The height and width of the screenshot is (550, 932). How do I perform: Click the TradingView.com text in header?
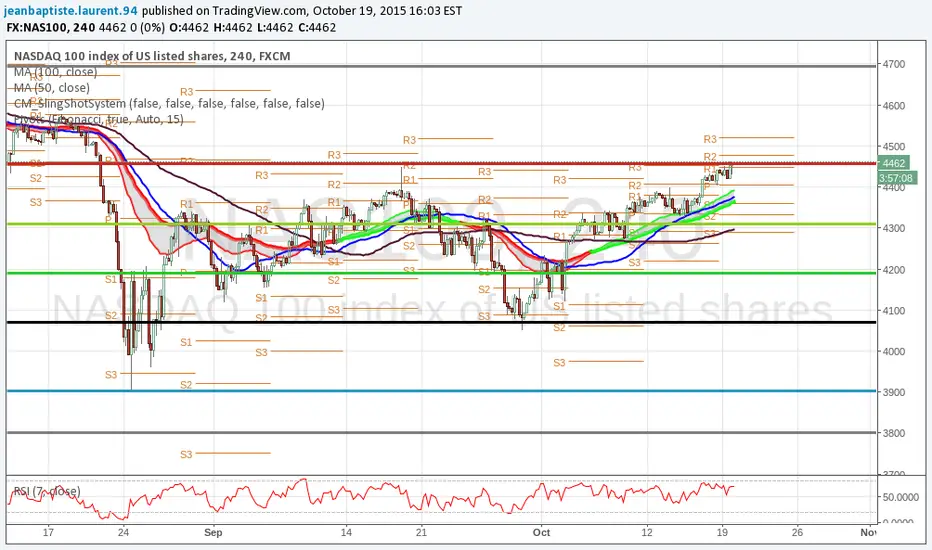click(x=260, y=11)
